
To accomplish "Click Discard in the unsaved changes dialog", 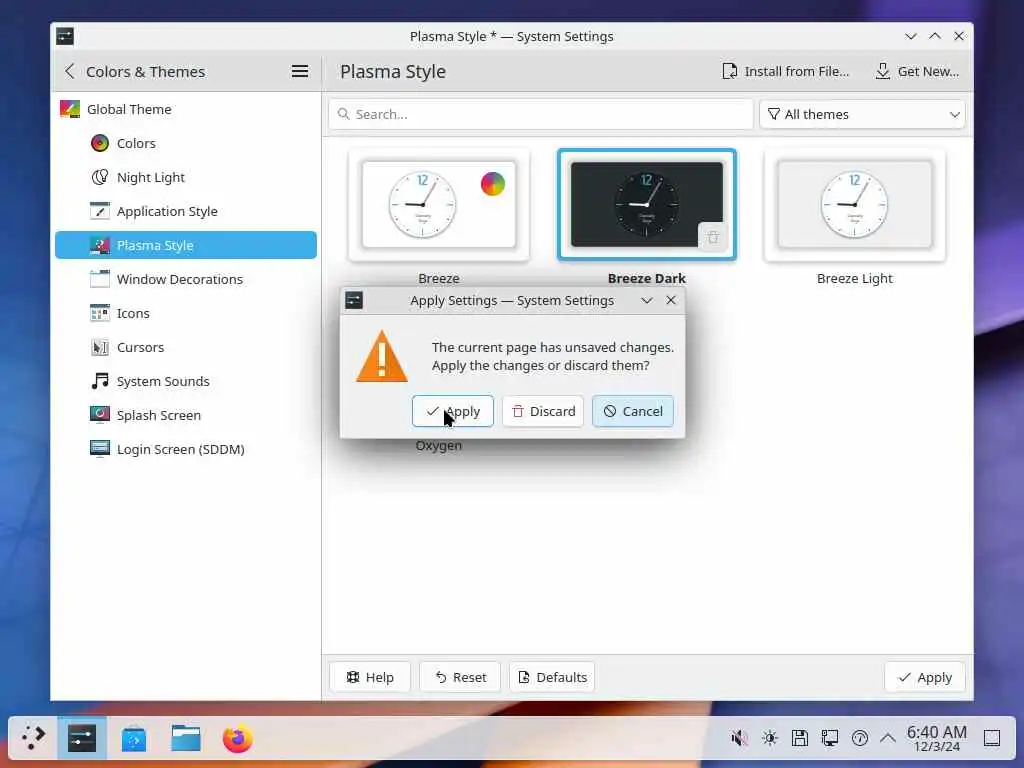I will click(x=543, y=411).
